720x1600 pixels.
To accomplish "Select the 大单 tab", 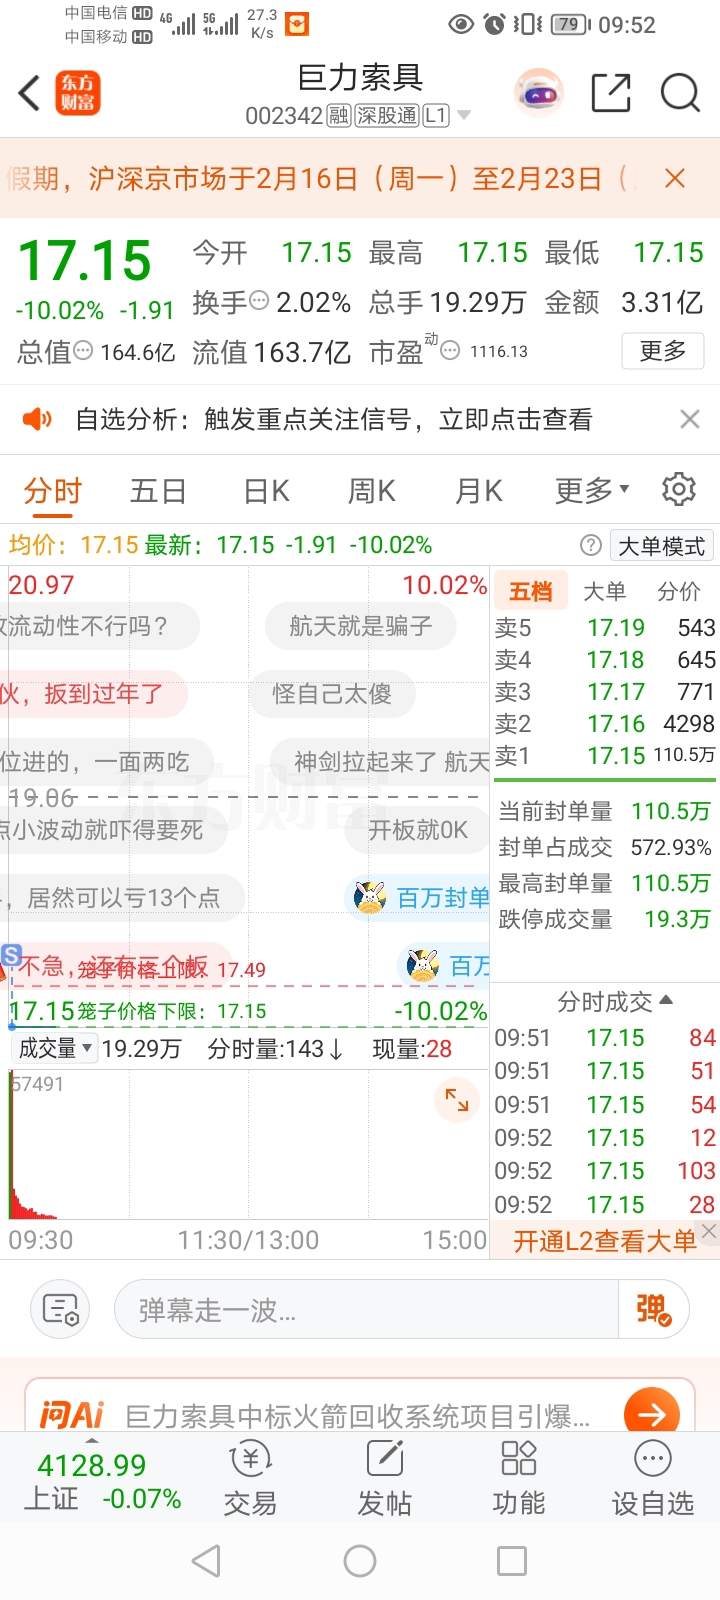I will [605, 591].
